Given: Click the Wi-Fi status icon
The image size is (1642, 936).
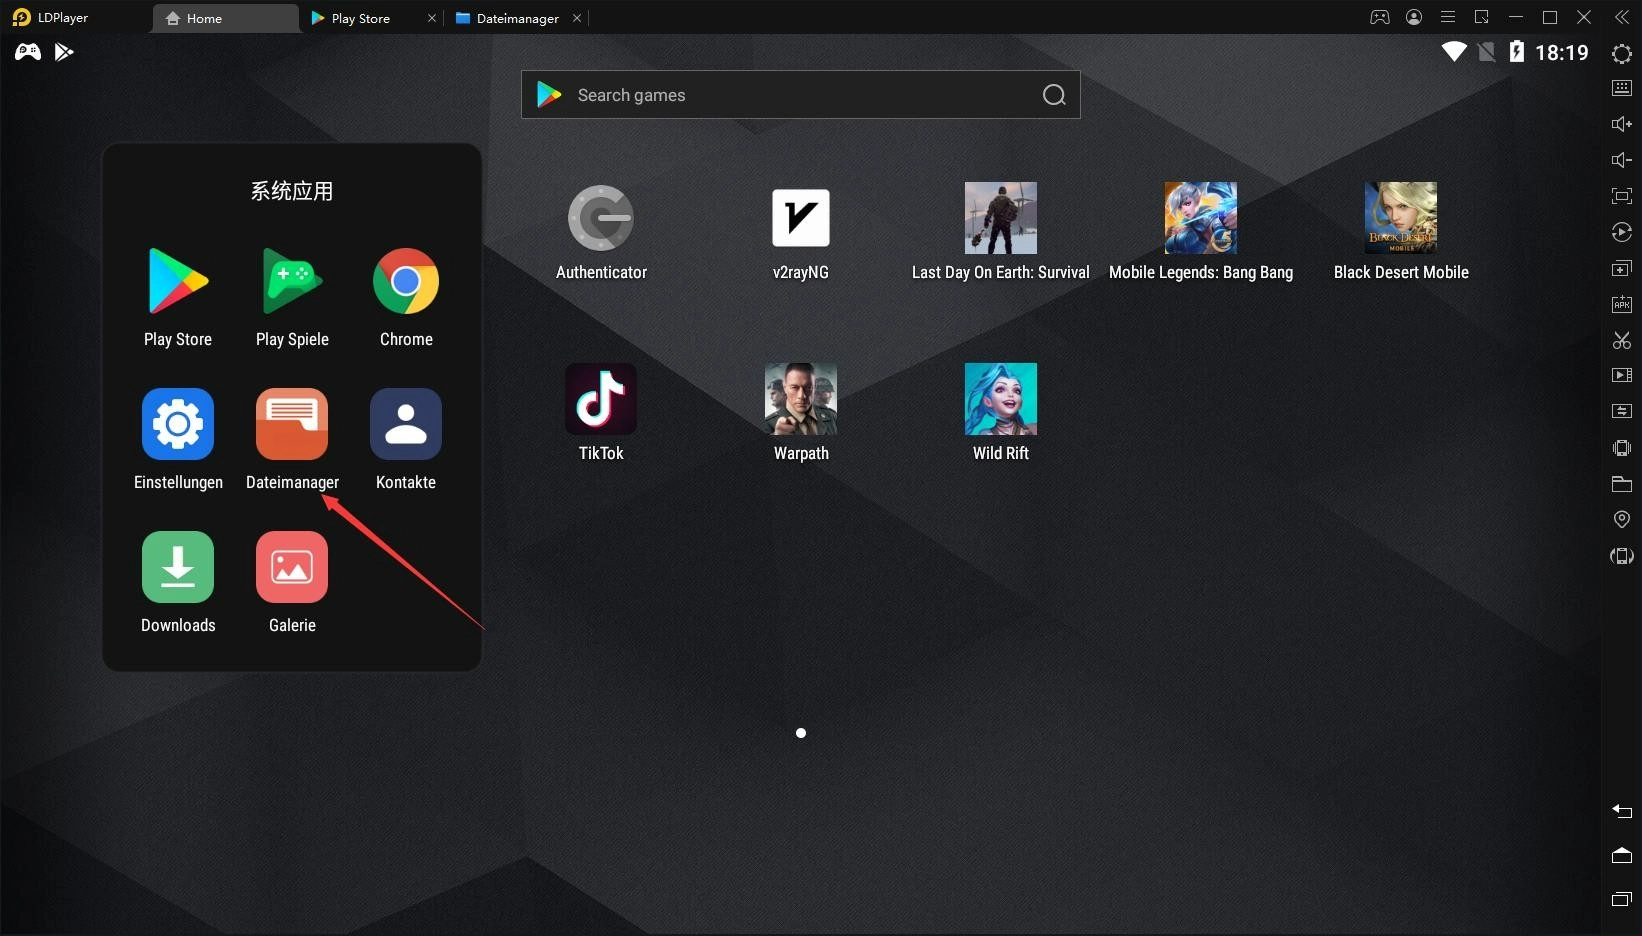Looking at the screenshot, I should pos(1454,52).
